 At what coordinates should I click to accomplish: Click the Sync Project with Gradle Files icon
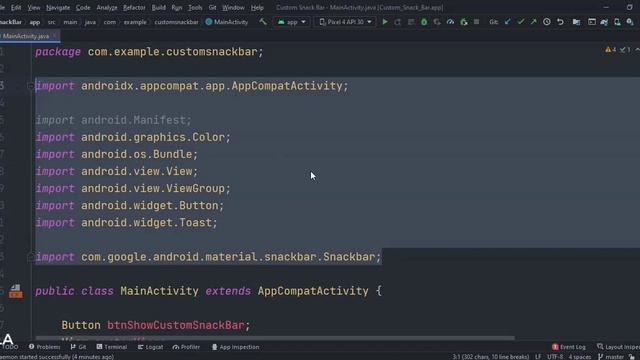[x=604, y=22]
